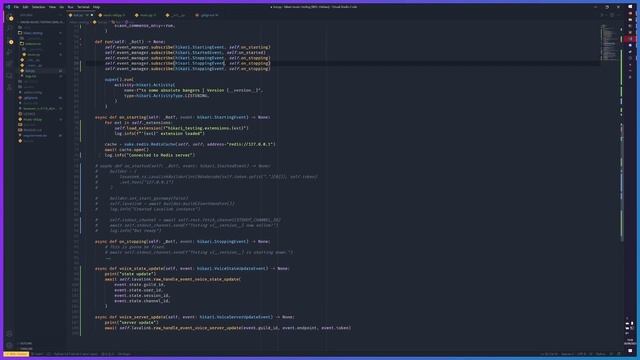Open the File menu
This screenshot has height=360, width=640.
(x=16, y=7)
